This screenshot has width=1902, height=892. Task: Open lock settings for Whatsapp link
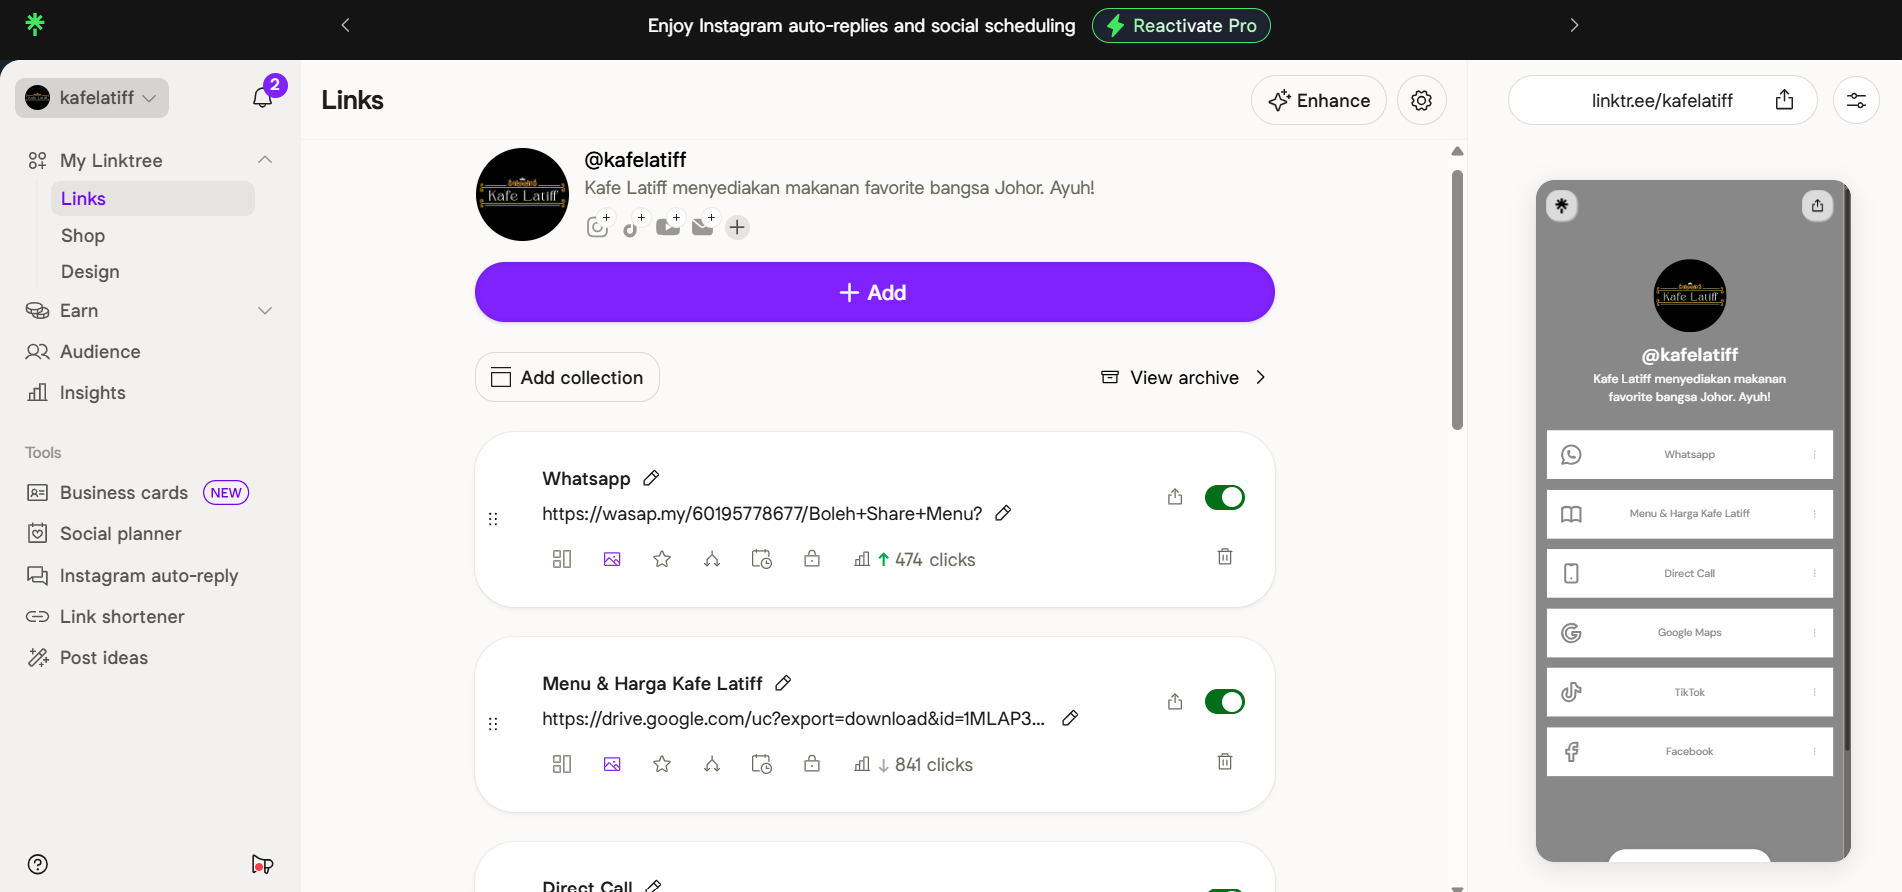[x=812, y=559]
